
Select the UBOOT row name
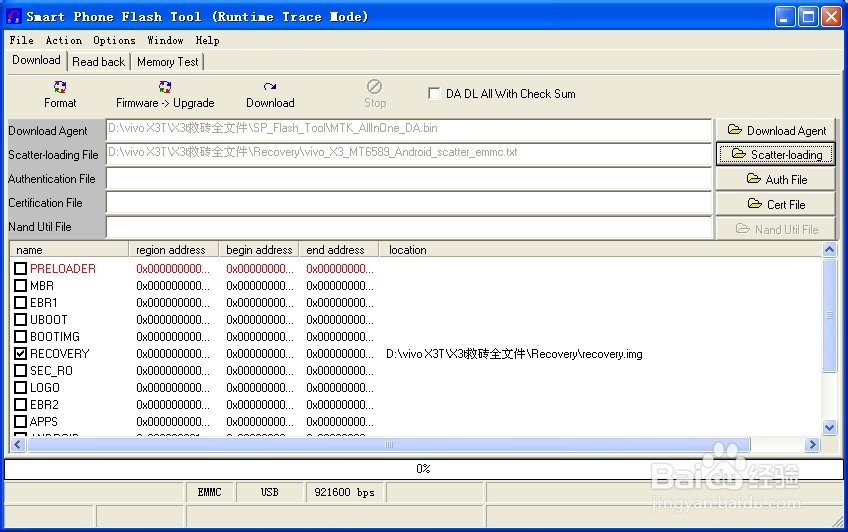[49, 320]
